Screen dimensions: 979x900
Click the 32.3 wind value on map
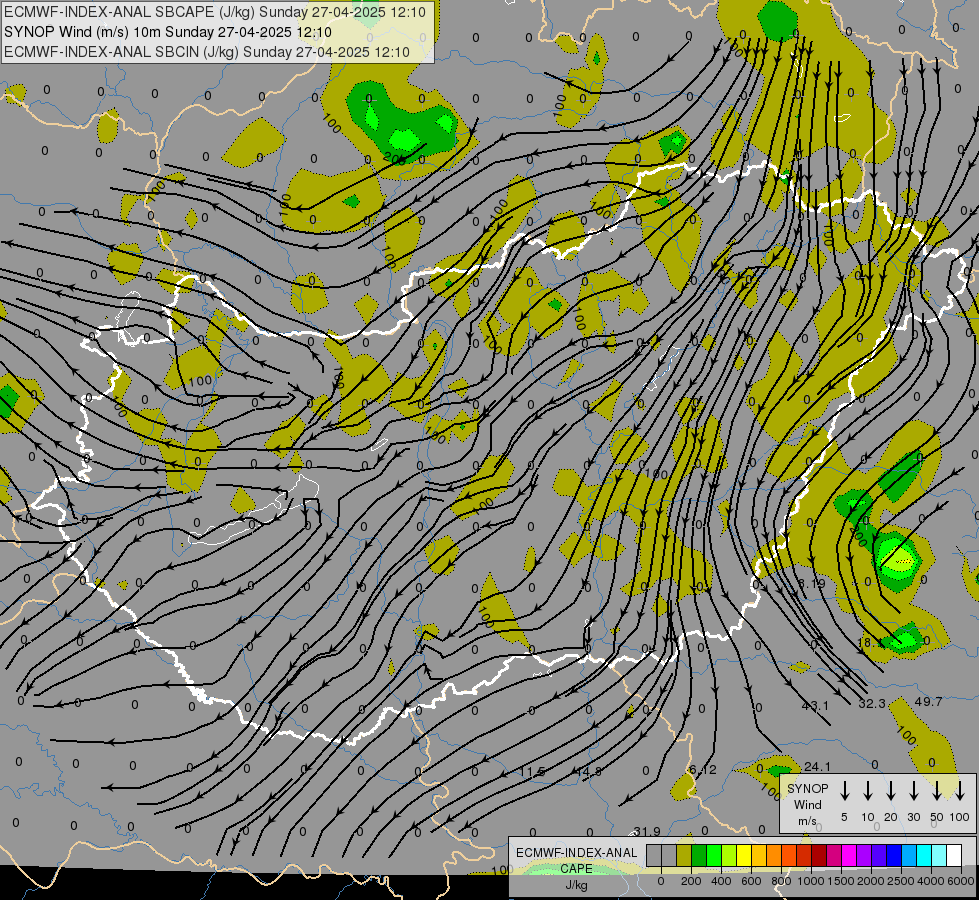(x=872, y=703)
